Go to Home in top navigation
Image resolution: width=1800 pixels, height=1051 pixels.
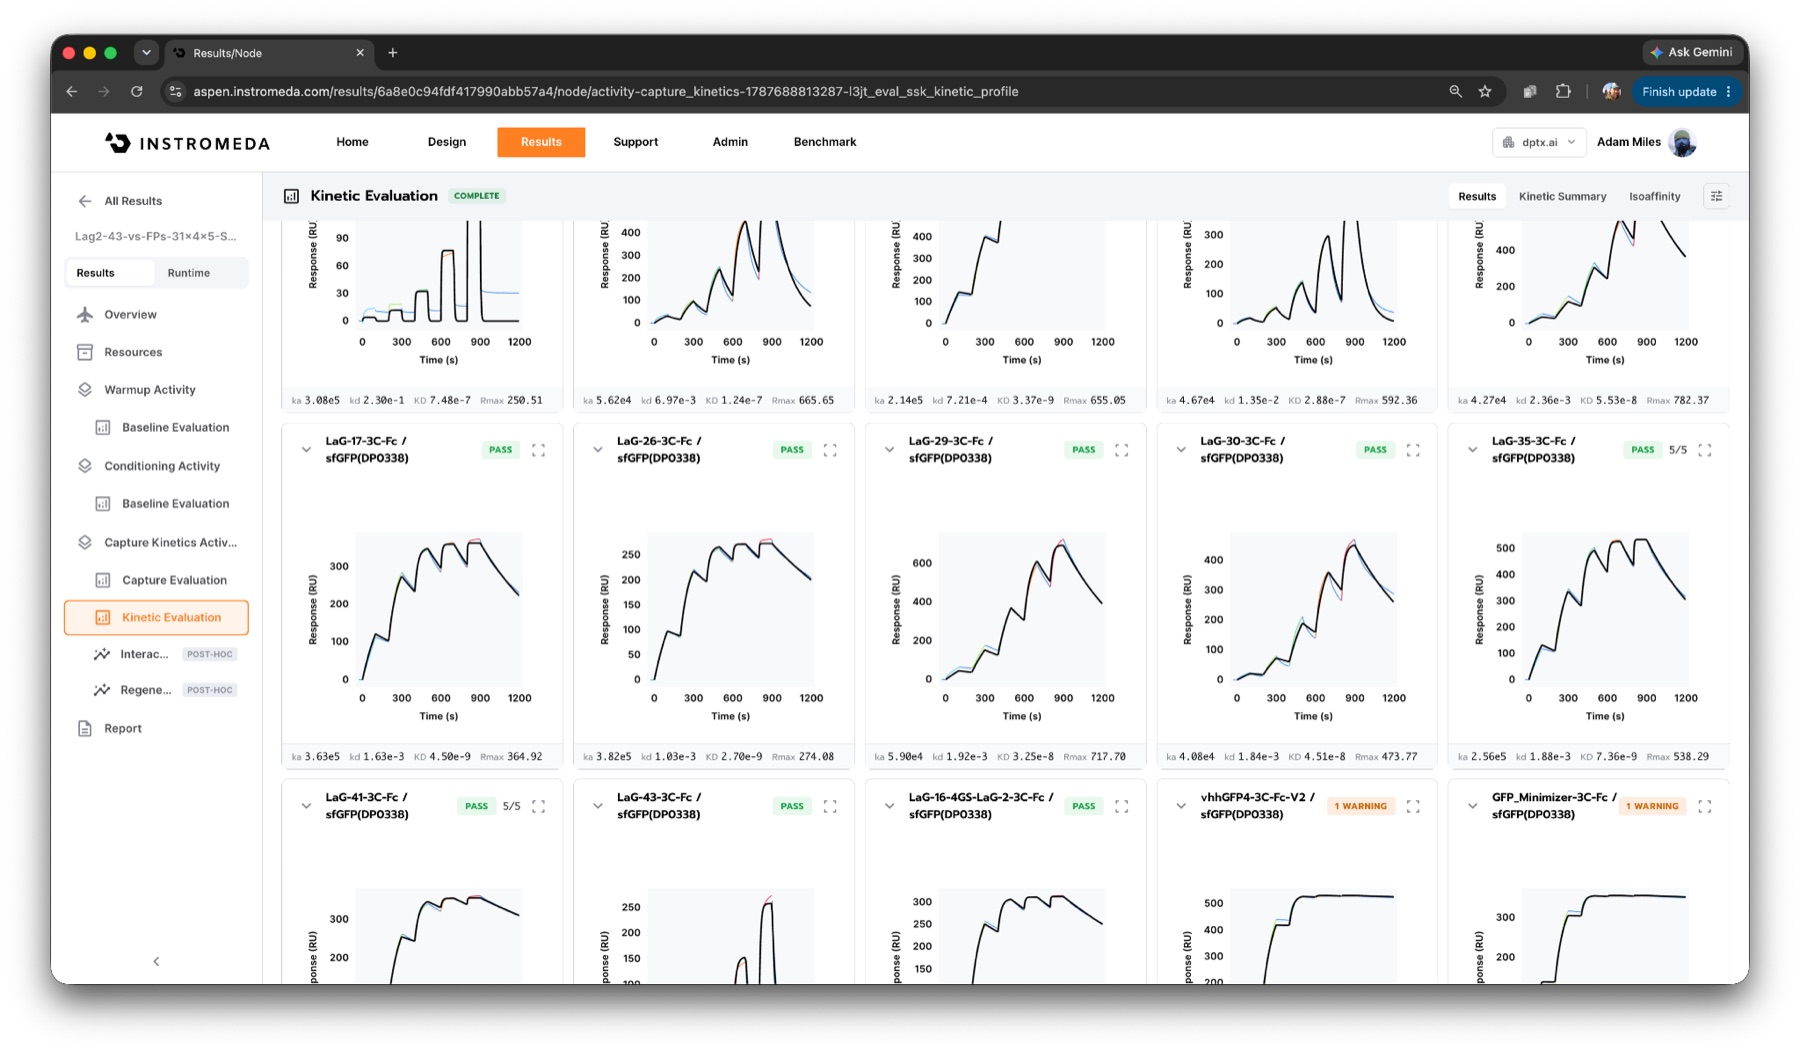352,142
